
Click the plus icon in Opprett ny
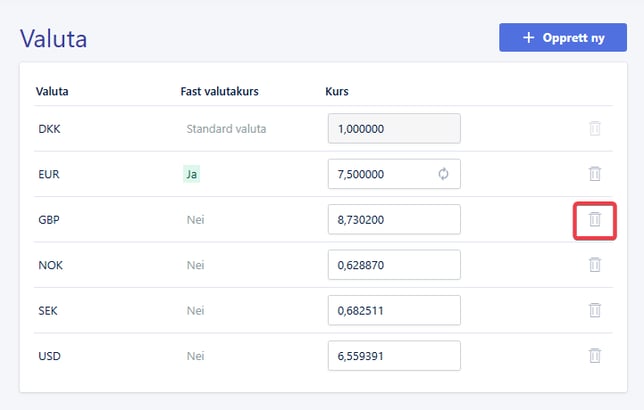[x=529, y=38]
